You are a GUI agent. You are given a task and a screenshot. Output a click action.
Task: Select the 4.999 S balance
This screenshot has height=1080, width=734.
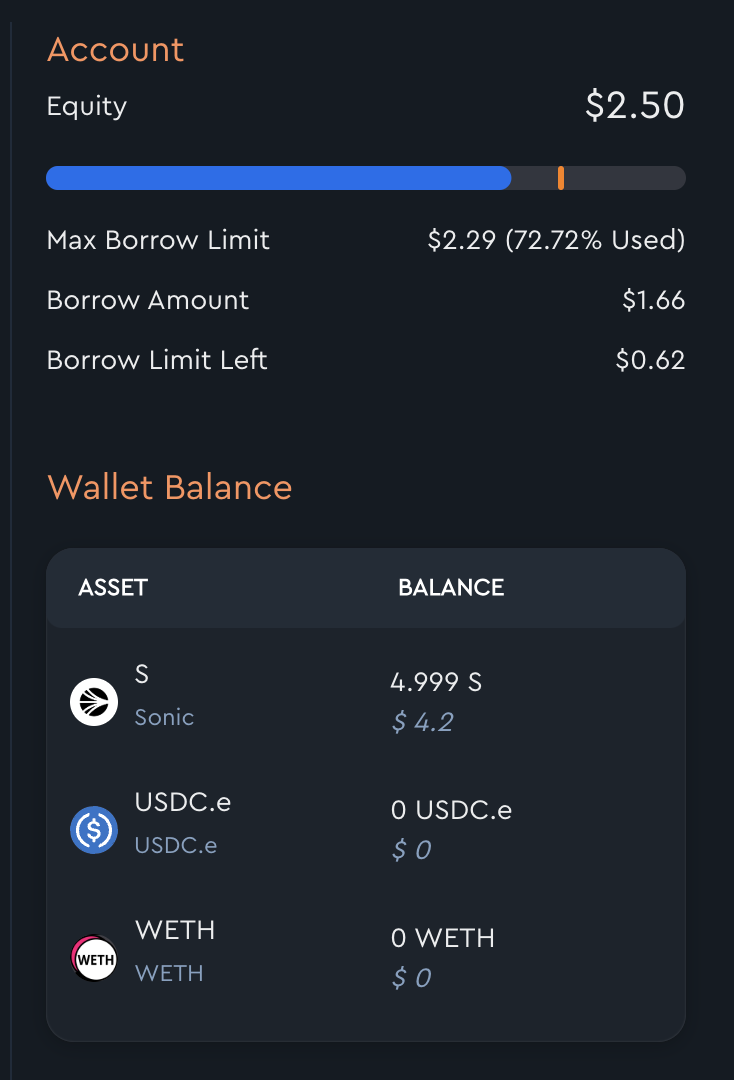coord(436,682)
